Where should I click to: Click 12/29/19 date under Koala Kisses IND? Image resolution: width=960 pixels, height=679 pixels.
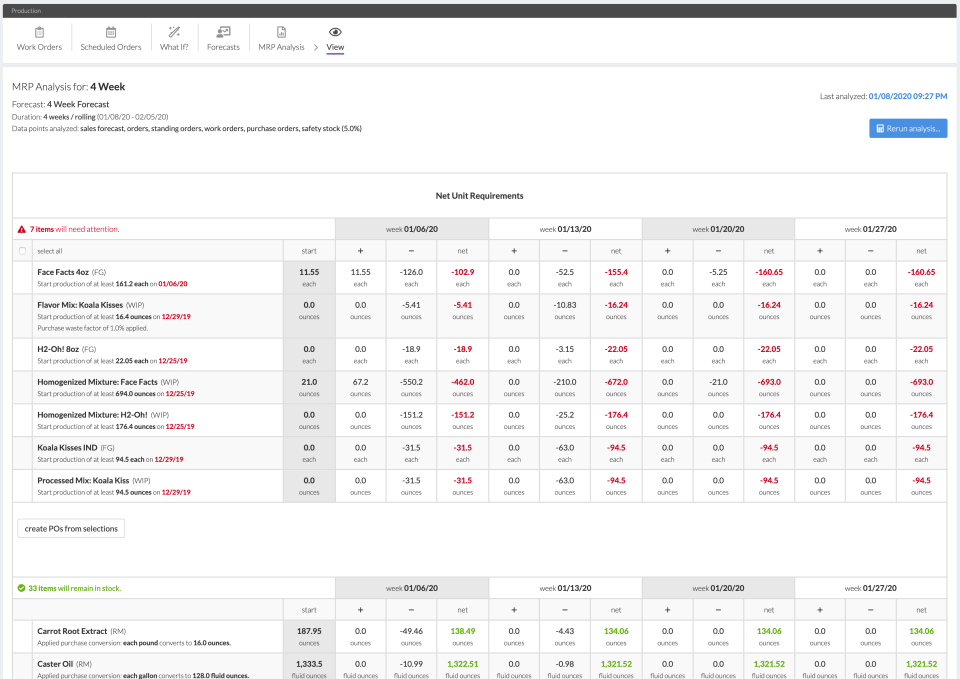[169, 460]
